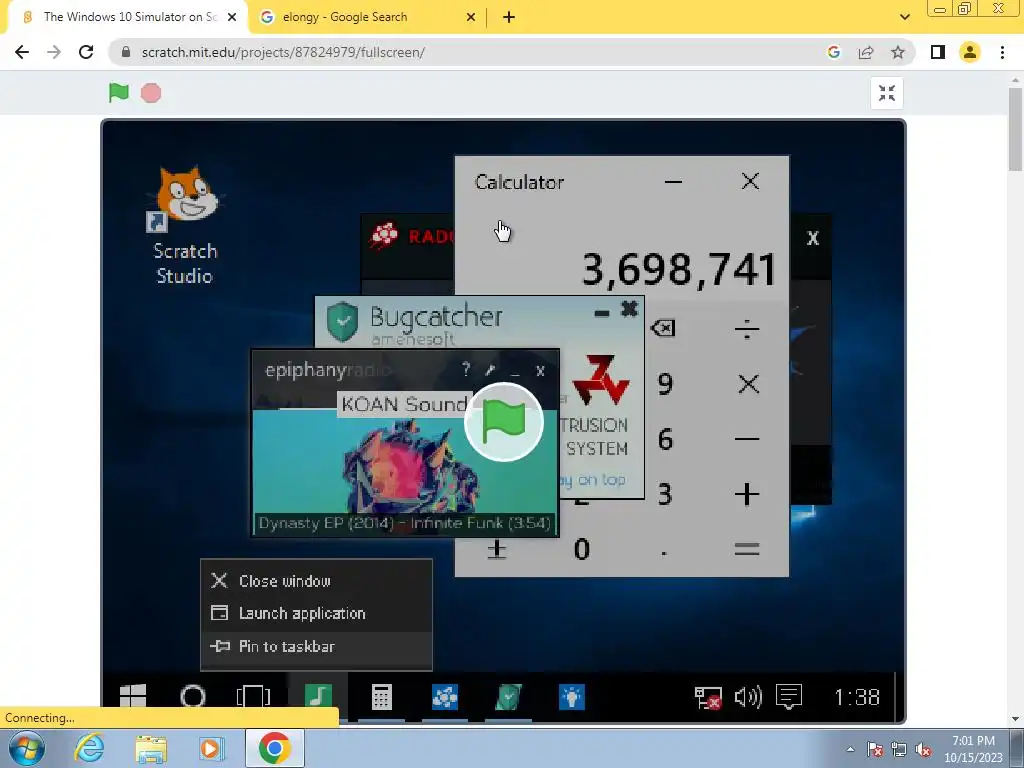This screenshot has width=1024, height=768.
Task: Select the Calculator plus operator
Action: [746, 494]
